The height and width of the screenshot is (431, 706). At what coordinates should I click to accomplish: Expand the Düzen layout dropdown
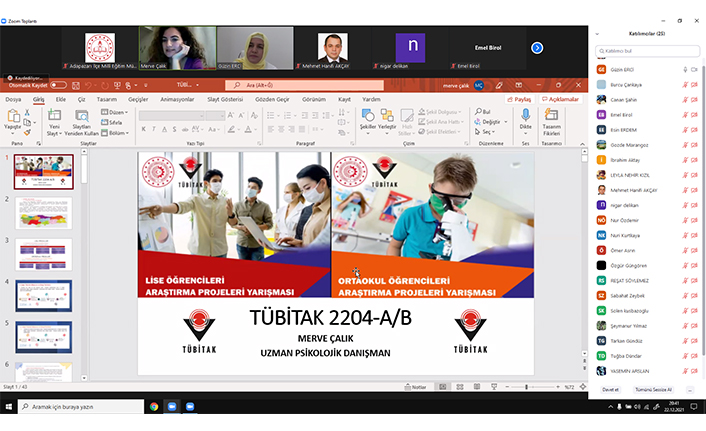point(117,114)
